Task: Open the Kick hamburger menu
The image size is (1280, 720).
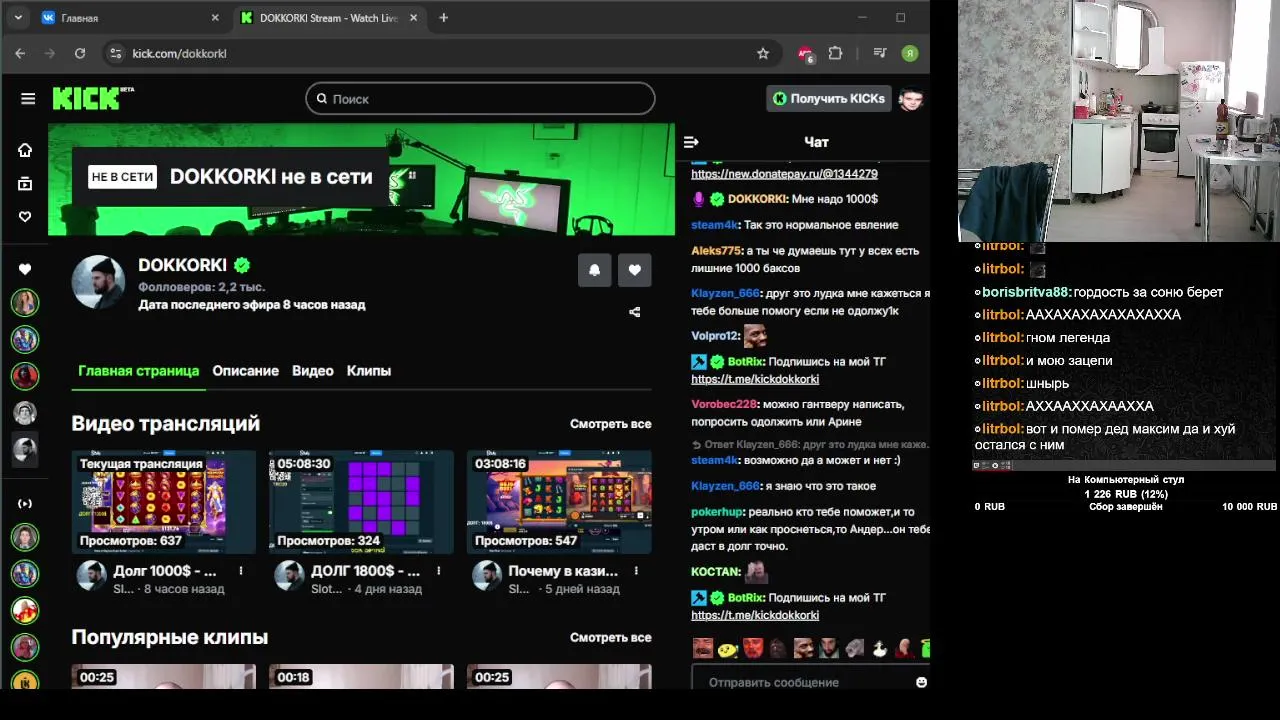Action: 28,99
